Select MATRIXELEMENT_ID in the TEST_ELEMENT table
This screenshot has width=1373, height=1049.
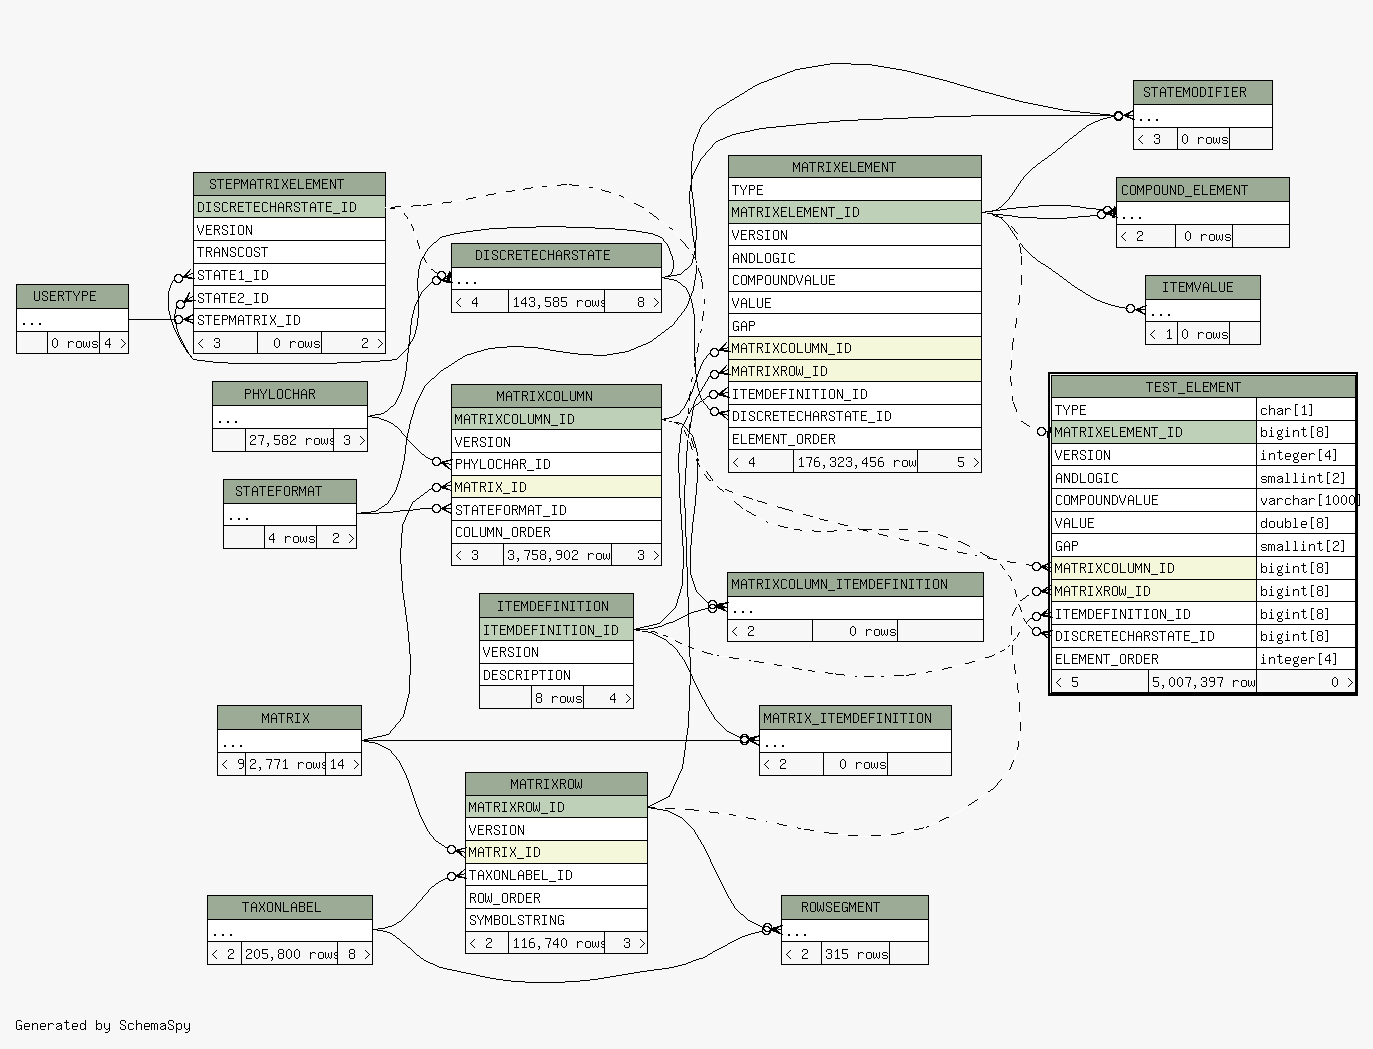point(1154,432)
